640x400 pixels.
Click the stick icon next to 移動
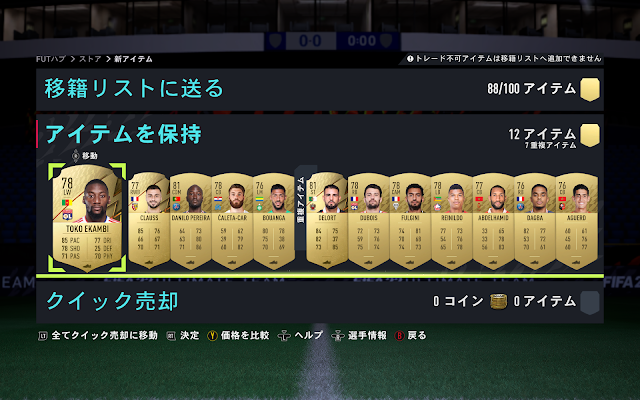[76, 156]
